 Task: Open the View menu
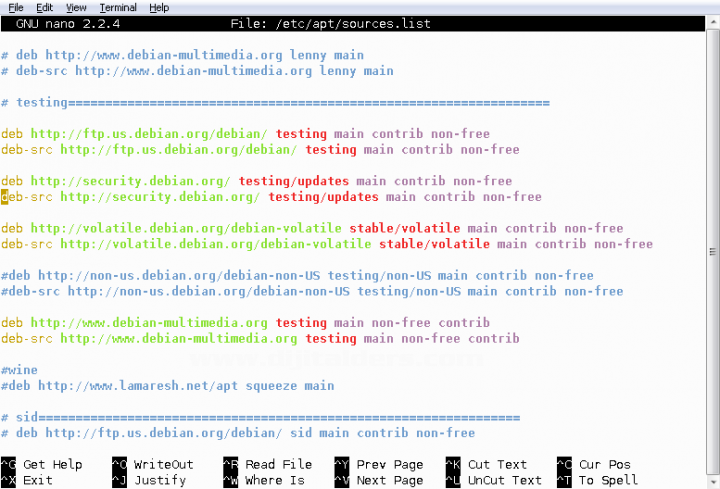[x=76, y=7]
